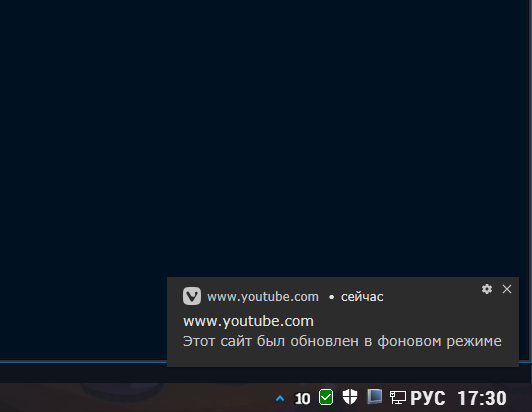Screen dimensions: 532x412
Task: Click the dot separator before "сейчас"
Action: pos(331,297)
